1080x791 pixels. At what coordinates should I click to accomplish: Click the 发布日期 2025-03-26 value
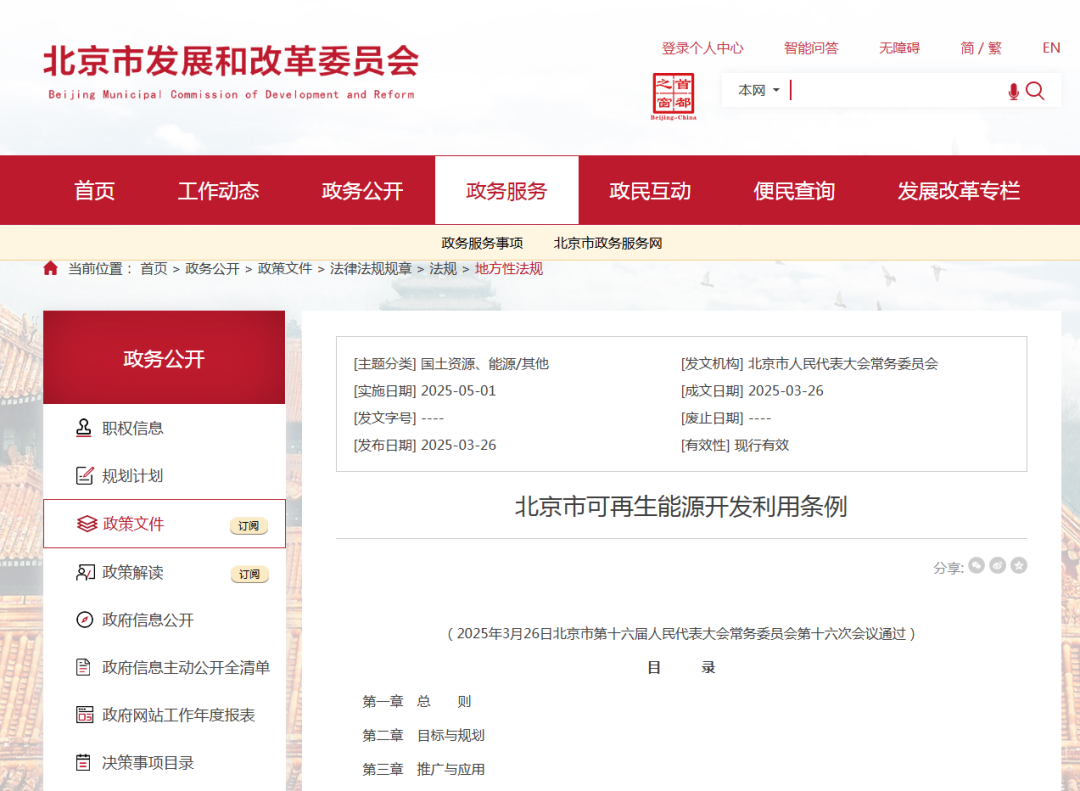[x=458, y=445]
